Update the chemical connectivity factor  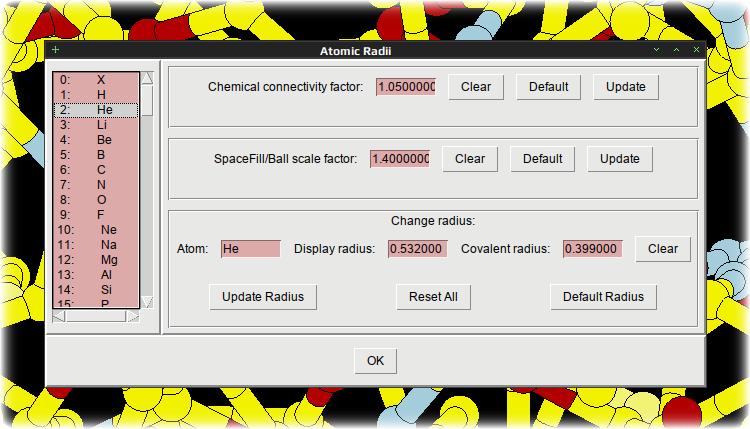(626, 87)
